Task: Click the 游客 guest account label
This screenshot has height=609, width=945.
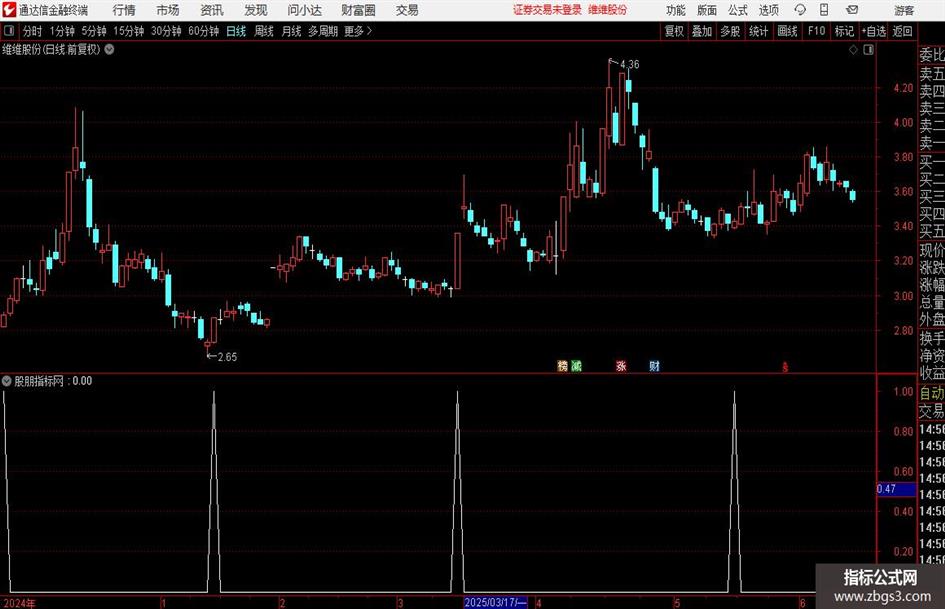Action: click(904, 10)
